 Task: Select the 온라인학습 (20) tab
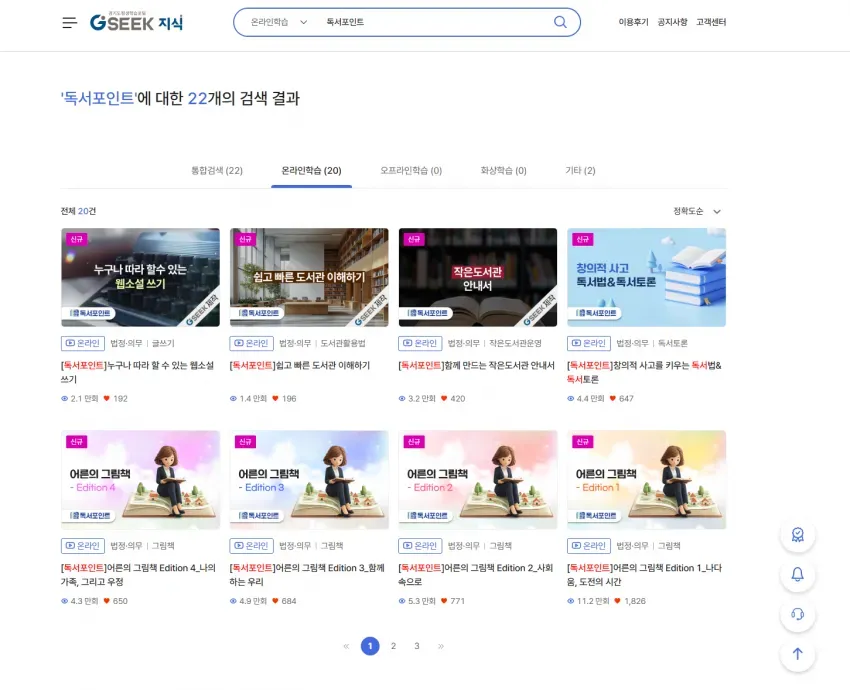(x=311, y=171)
